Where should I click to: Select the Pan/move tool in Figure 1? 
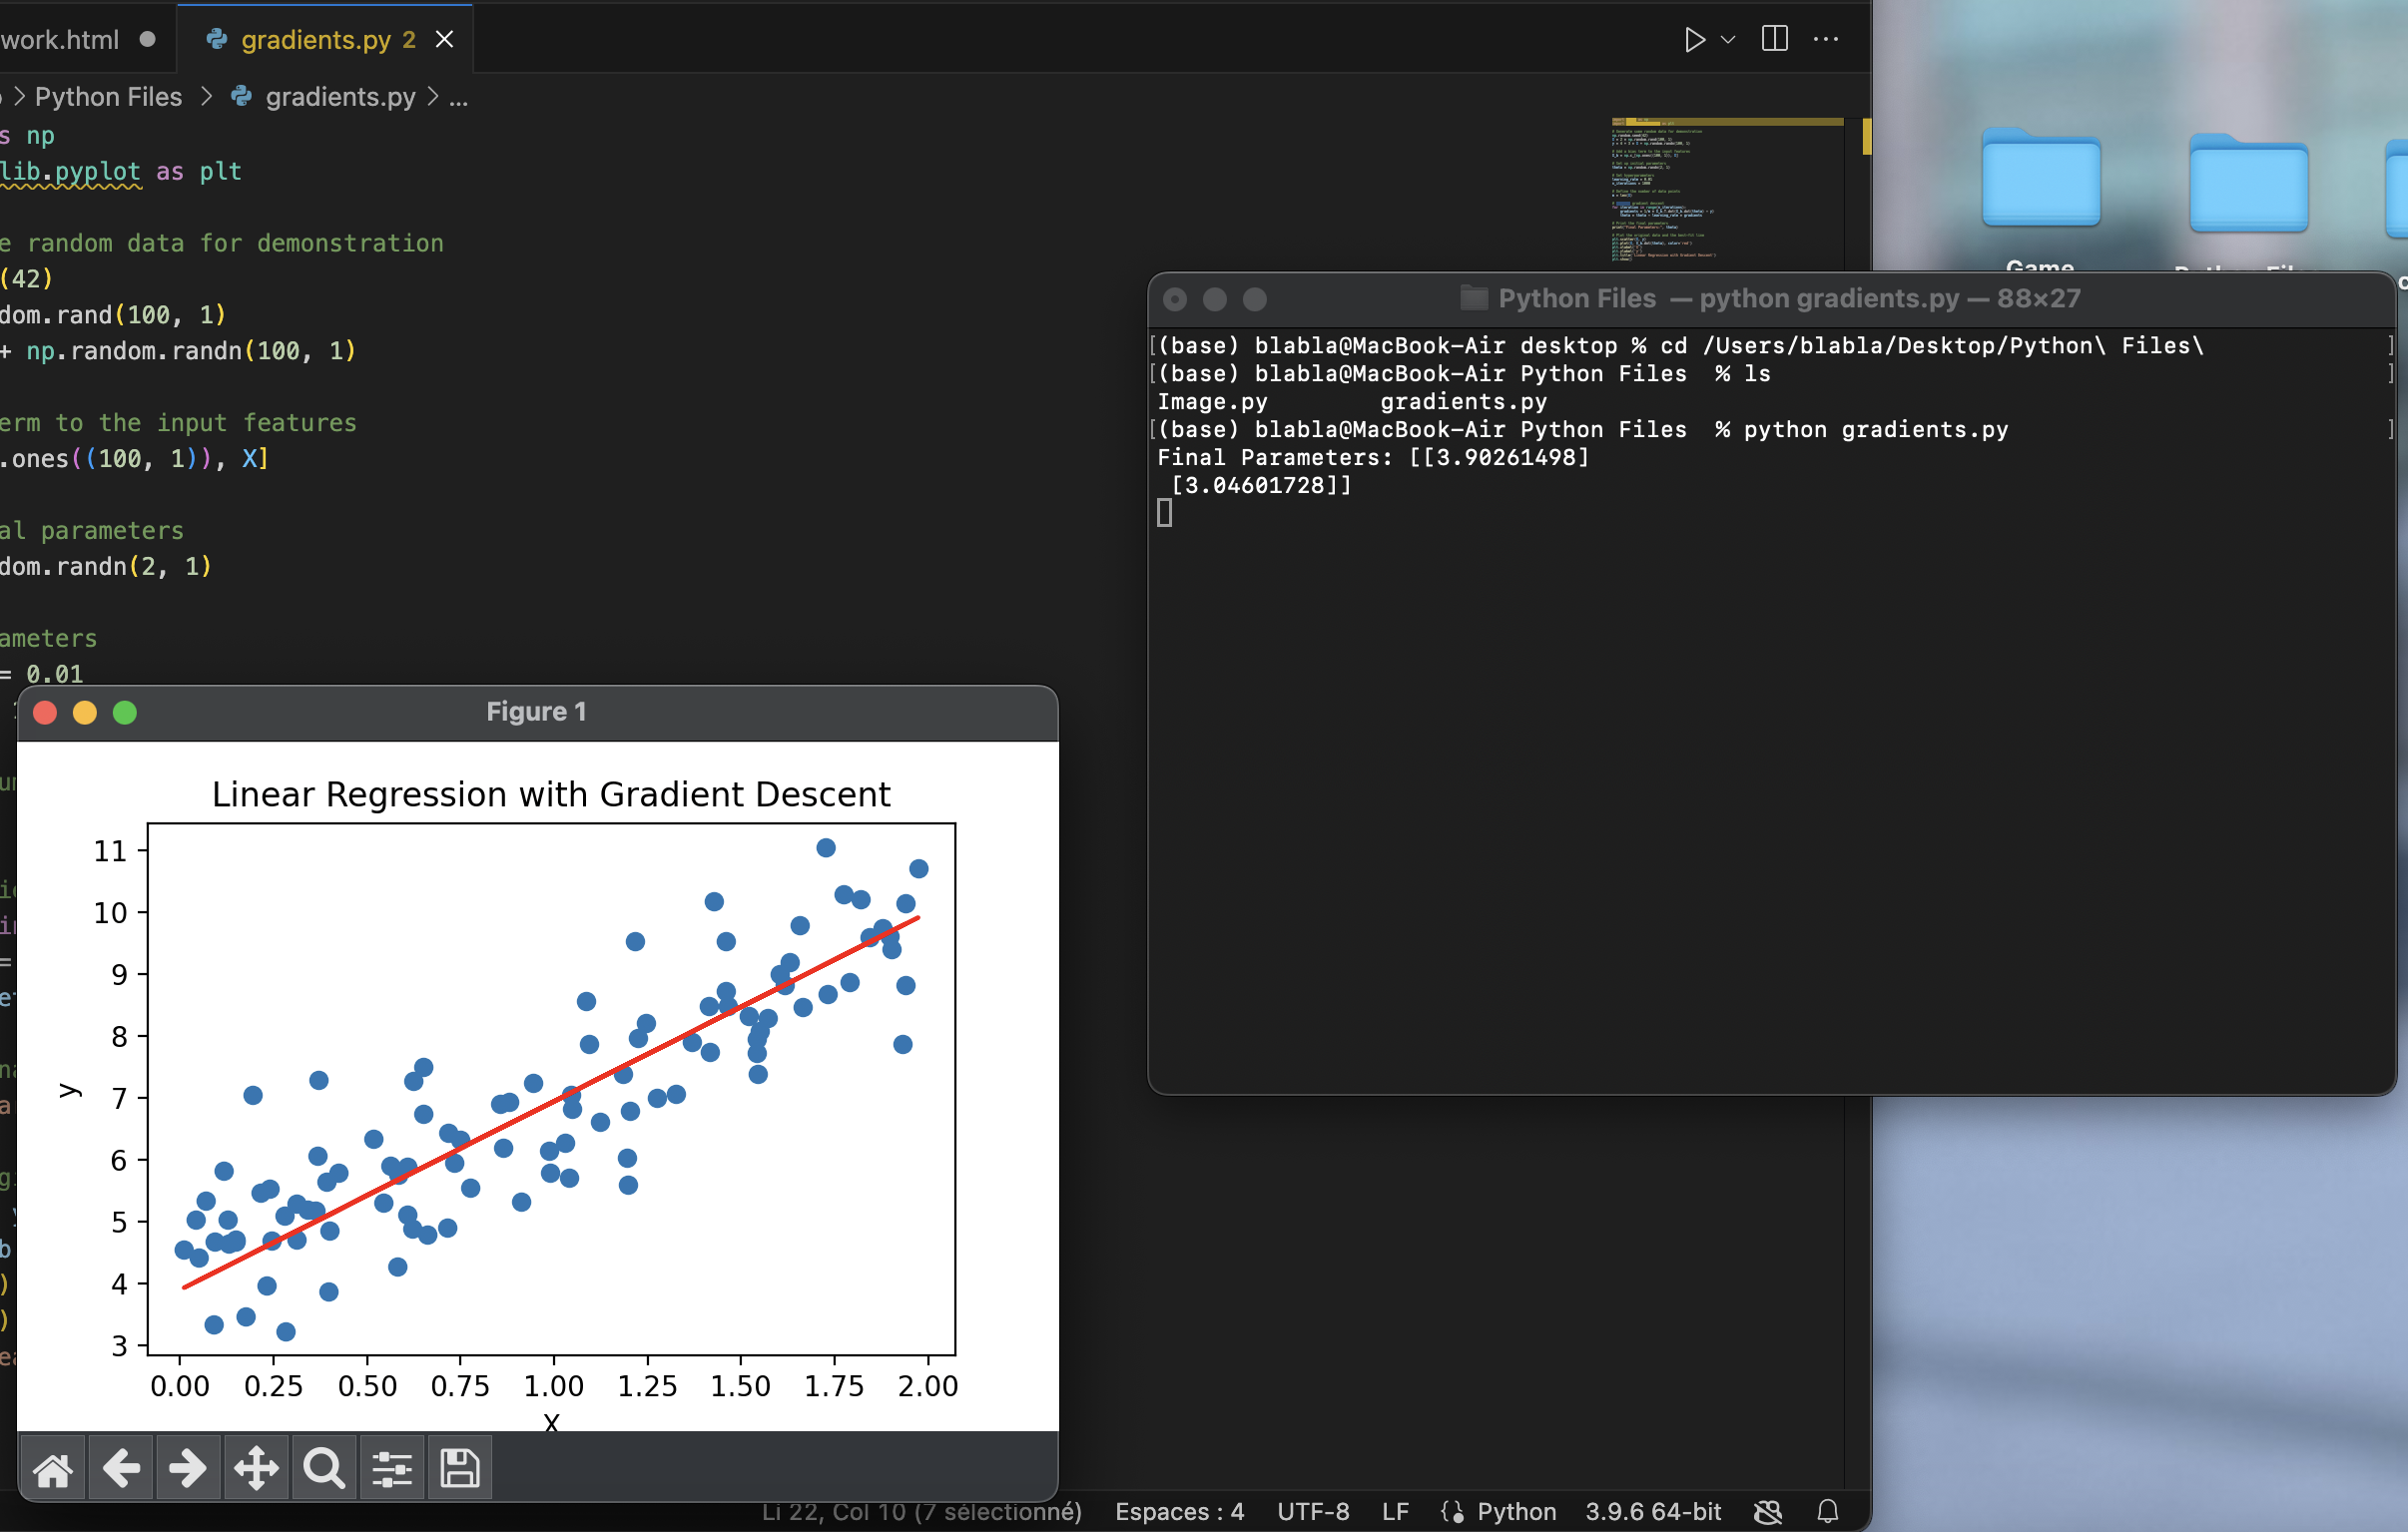(x=256, y=1469)
